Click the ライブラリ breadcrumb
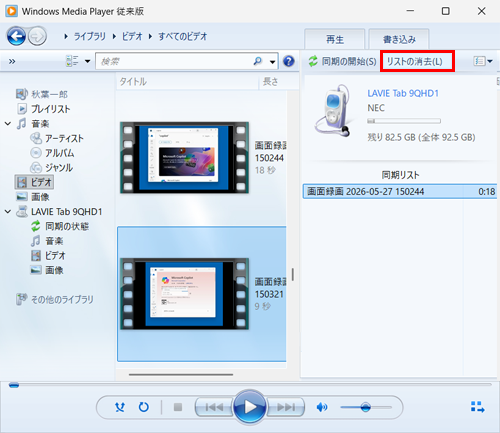The height and width of the screenshot is (433, 500). point(89,36)
